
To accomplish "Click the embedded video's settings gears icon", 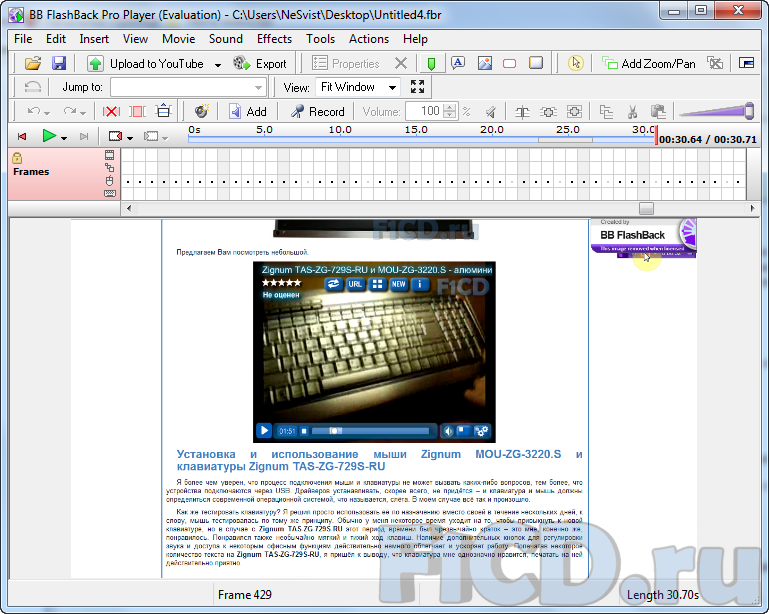I will pyautogui.click(x=482, y=431).
